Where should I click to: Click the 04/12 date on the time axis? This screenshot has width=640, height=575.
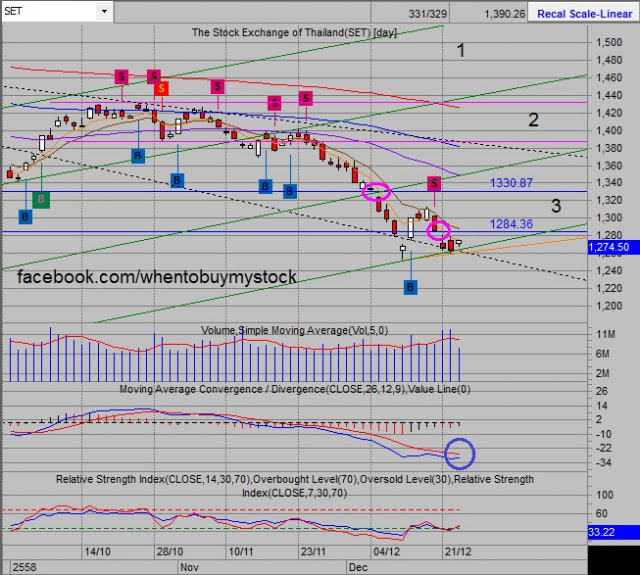click(x=386, y=552)
